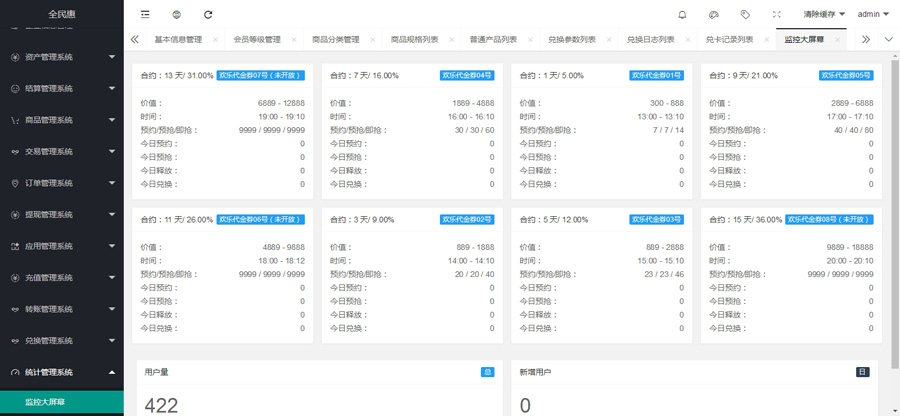The height and width of the screenshot is (416, 900).
Task: Open the 清除缓存 dropdown
Action: (x=824, y=15)
